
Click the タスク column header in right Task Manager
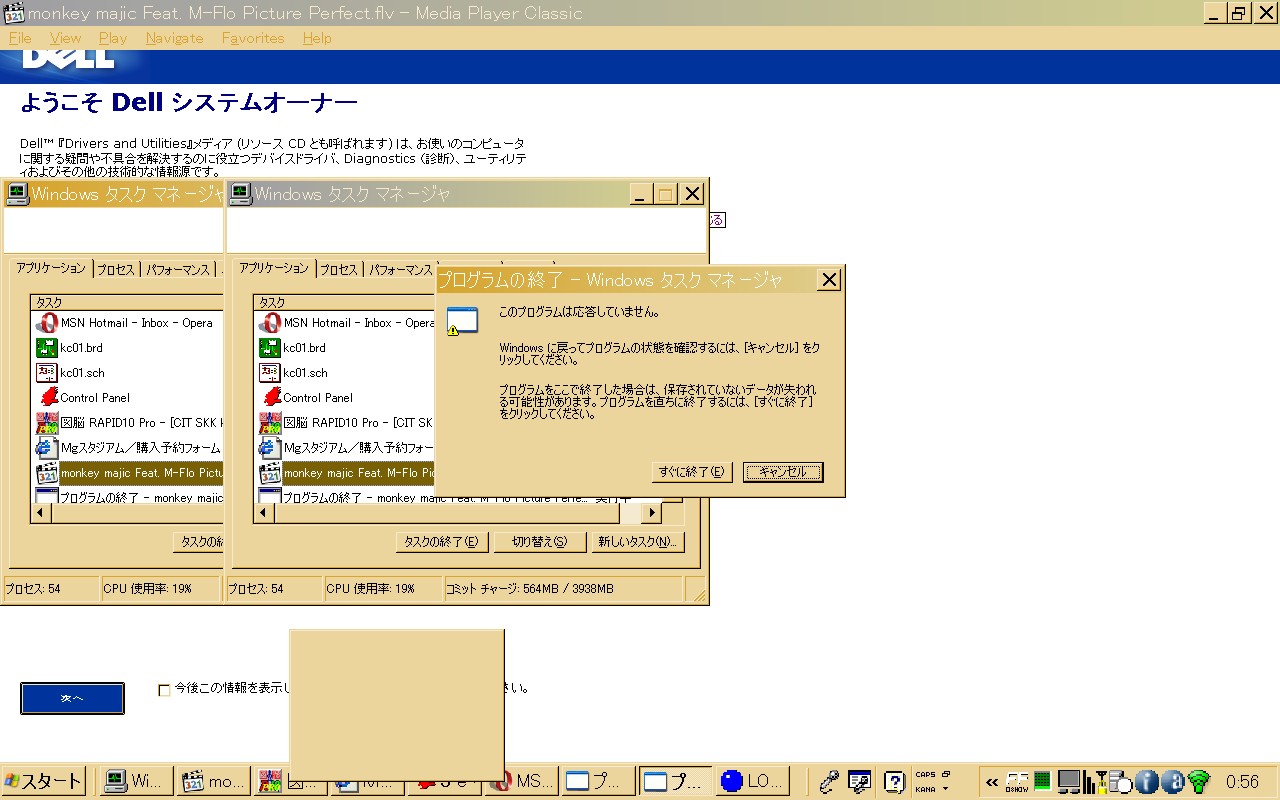(345, 302)
